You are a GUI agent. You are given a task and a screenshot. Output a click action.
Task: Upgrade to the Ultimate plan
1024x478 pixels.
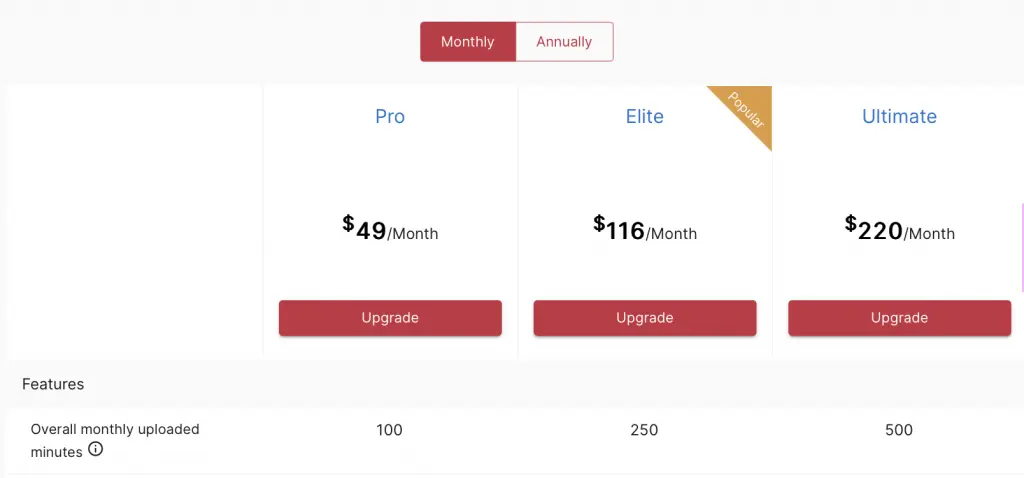(899, 318)
